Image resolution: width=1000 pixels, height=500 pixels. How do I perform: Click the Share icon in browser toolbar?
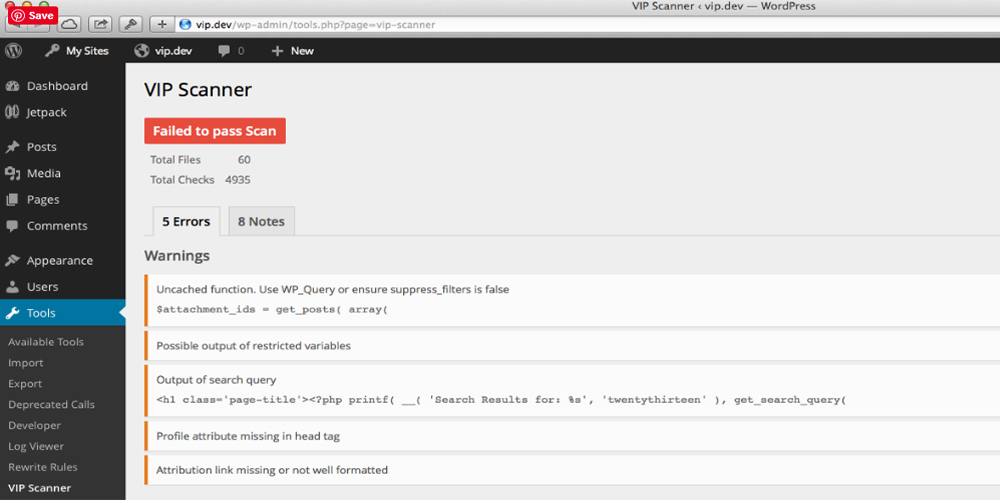click(100, 23)
